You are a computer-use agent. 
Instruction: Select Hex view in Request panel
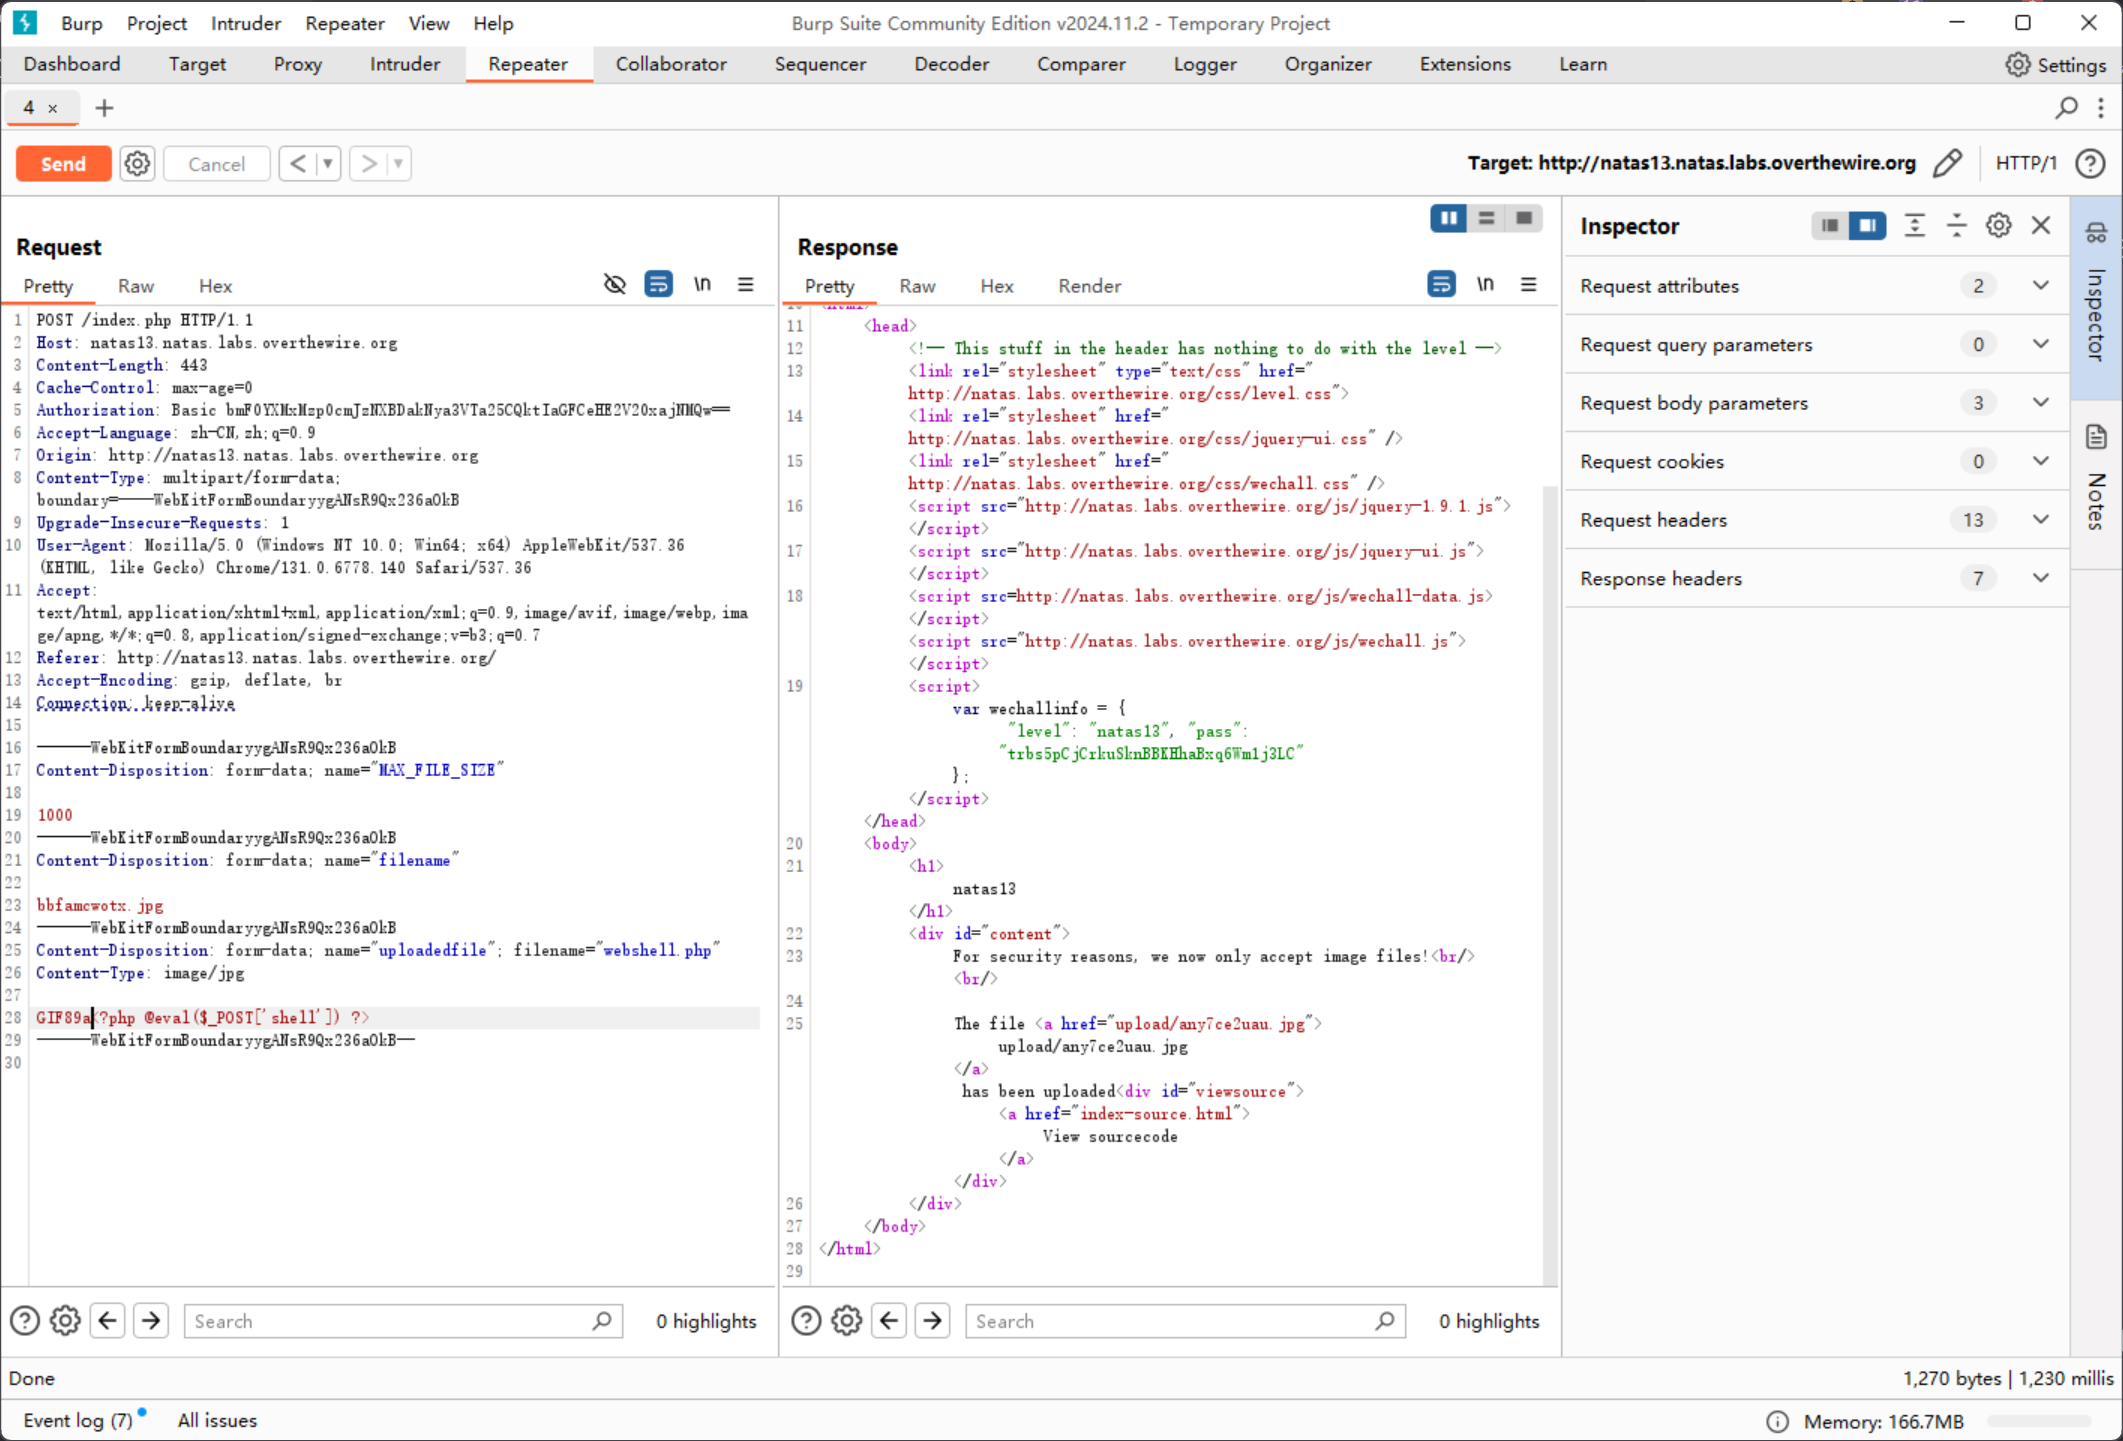point(215,286)
